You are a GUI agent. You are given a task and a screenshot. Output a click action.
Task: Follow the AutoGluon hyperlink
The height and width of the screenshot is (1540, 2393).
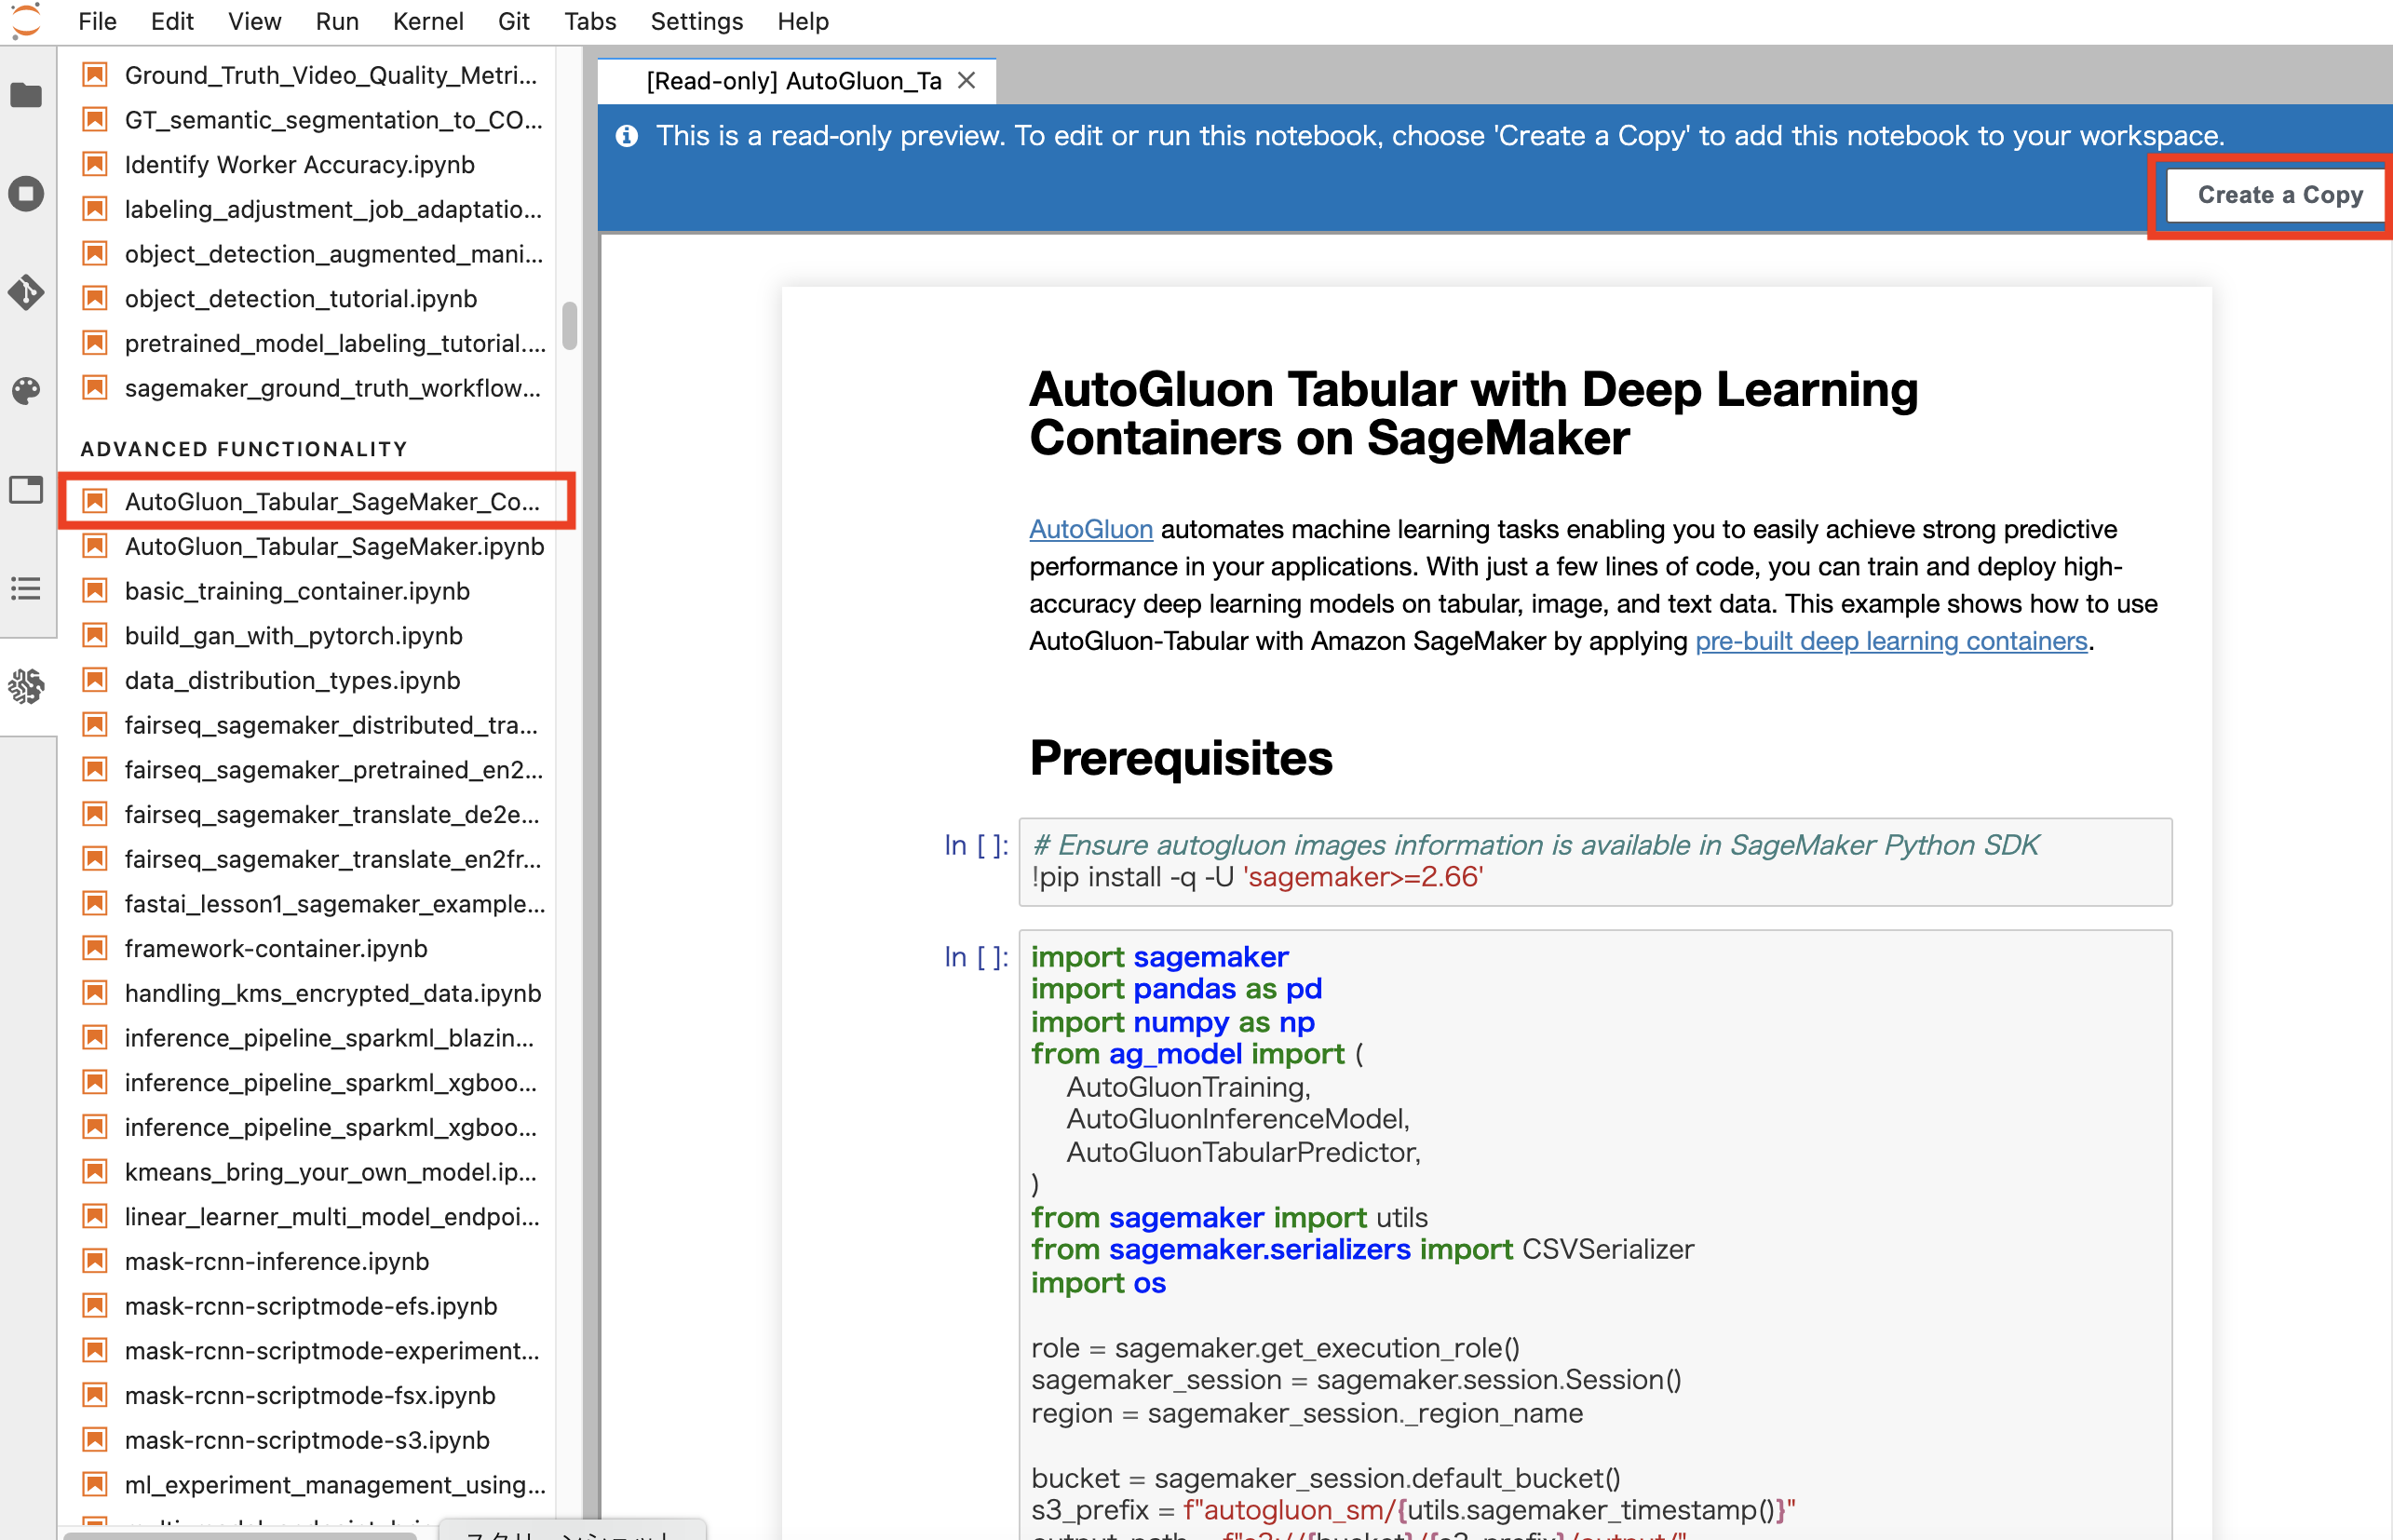coord(1090,529)
